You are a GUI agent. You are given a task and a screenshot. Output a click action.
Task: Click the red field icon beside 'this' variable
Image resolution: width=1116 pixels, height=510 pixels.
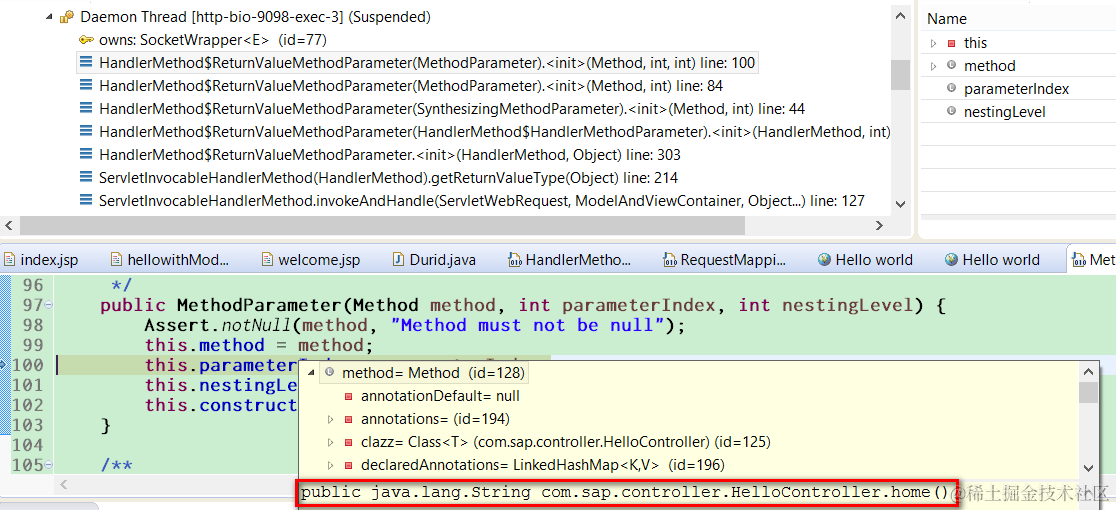click(952, 43)
